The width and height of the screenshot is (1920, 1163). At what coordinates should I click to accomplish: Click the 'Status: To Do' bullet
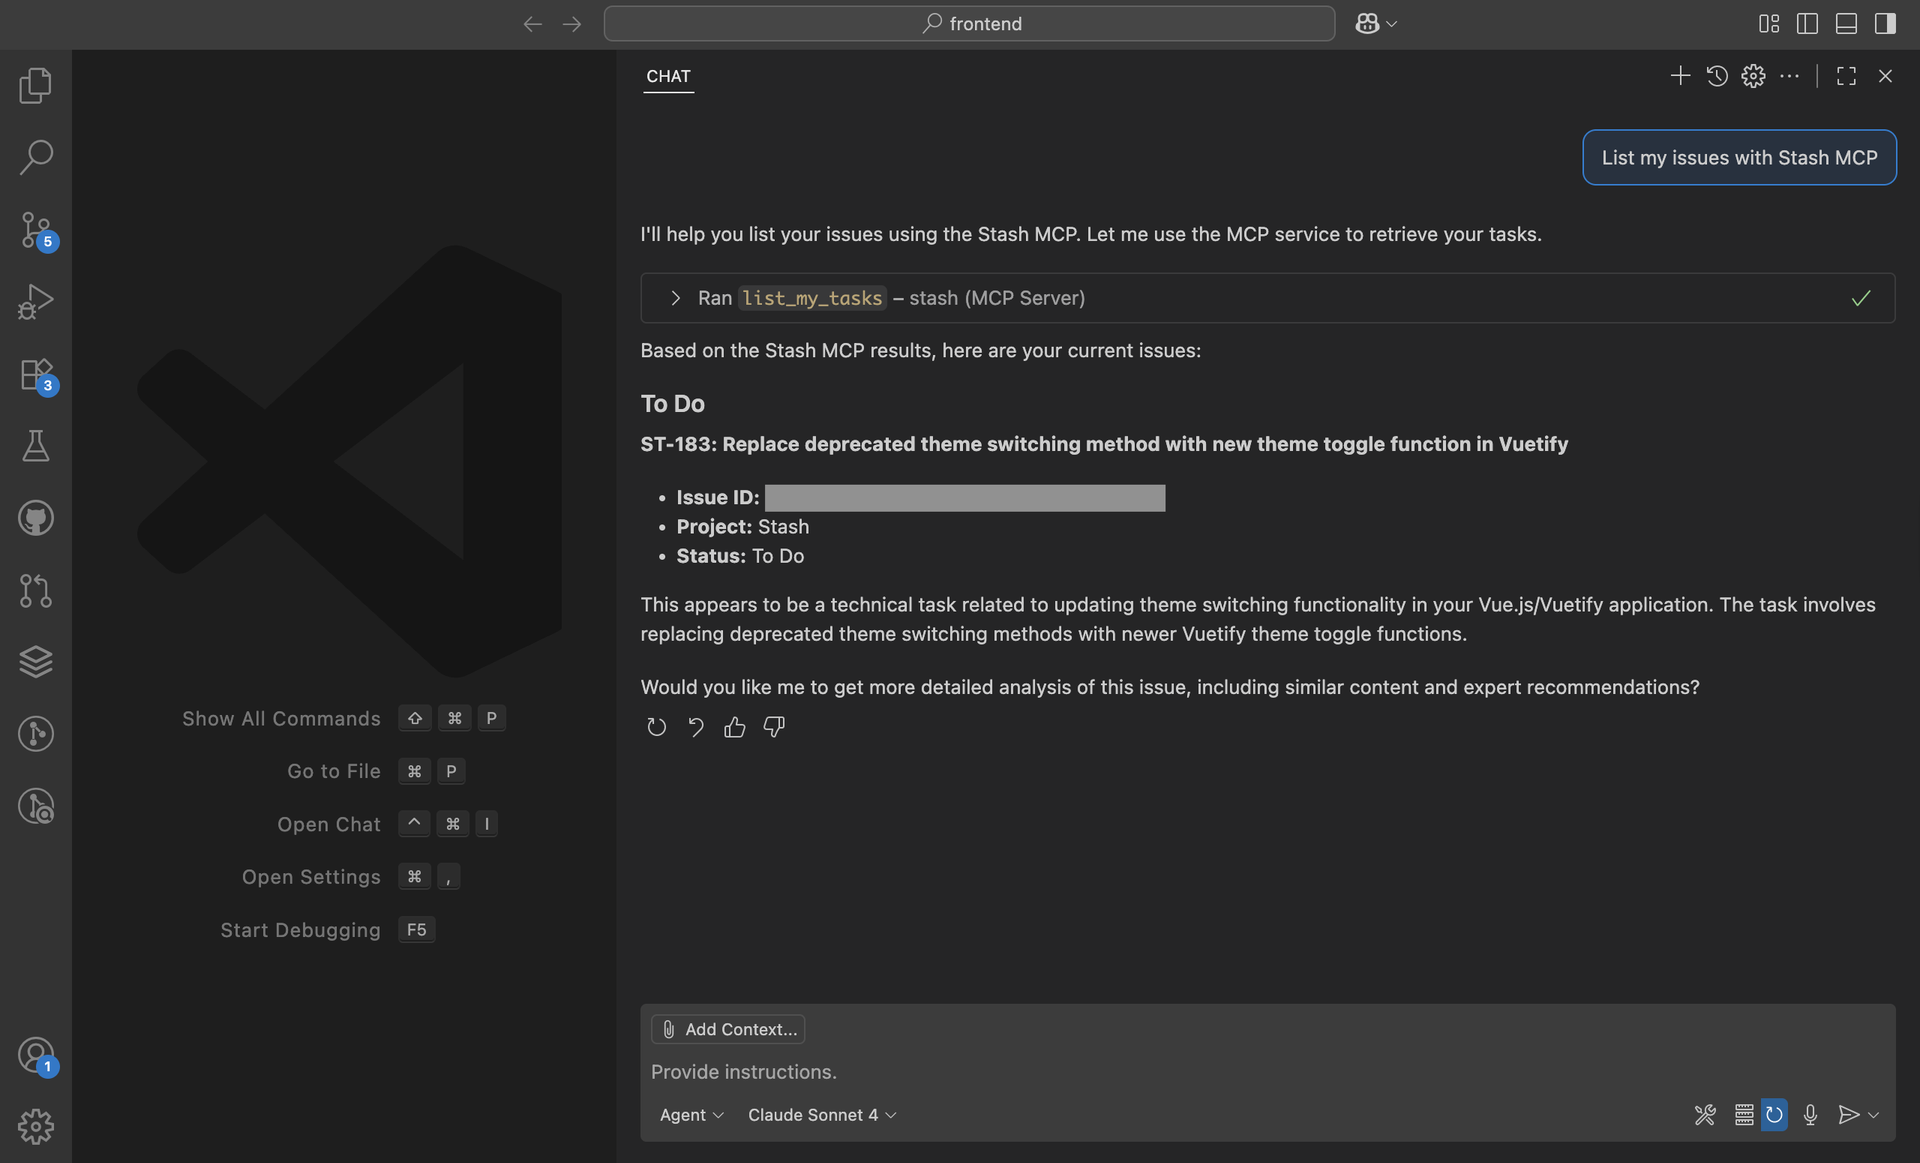click(740, 556)
